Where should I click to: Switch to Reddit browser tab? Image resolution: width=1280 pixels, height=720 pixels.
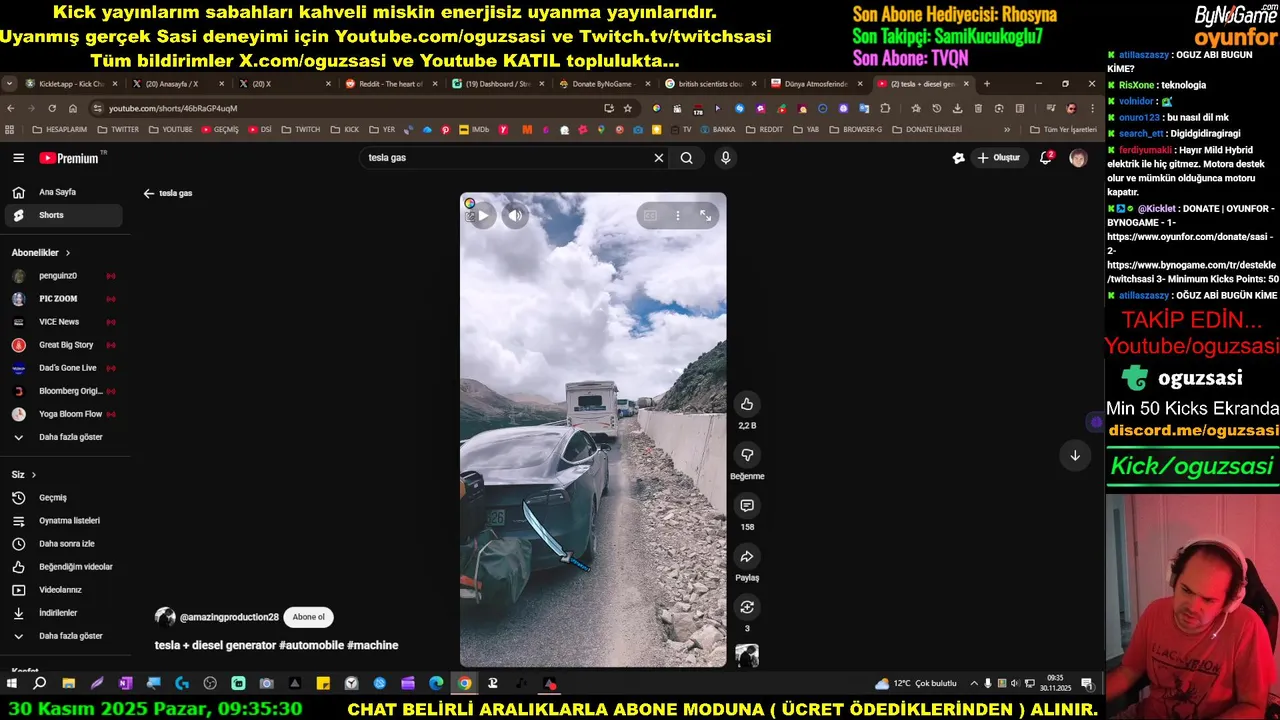[389, 84]
